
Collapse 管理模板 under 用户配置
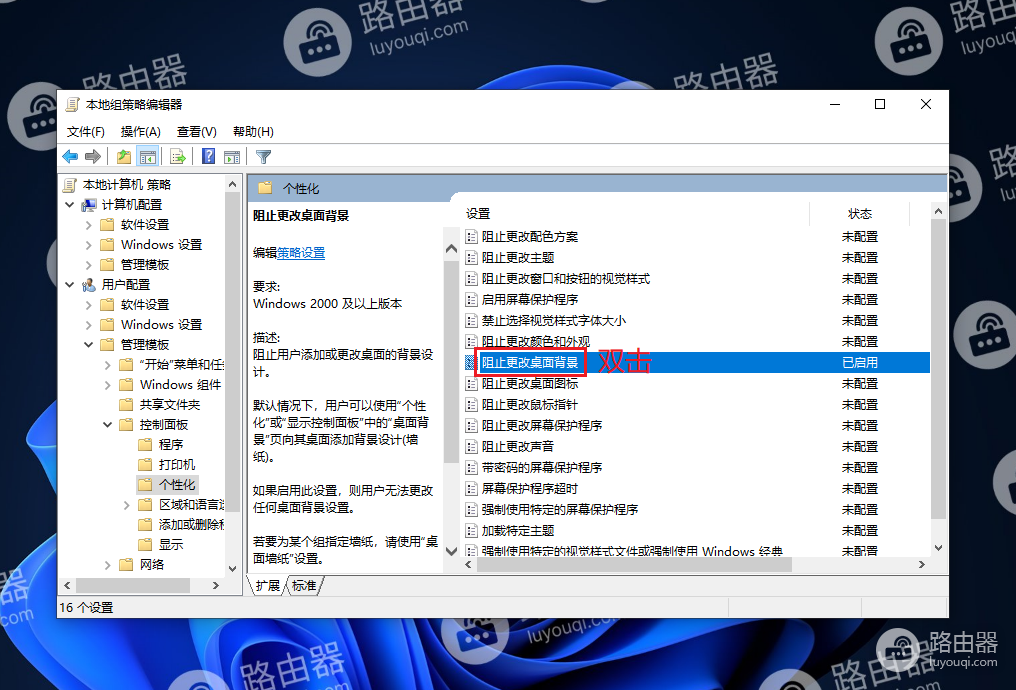(x=89, y=345)
